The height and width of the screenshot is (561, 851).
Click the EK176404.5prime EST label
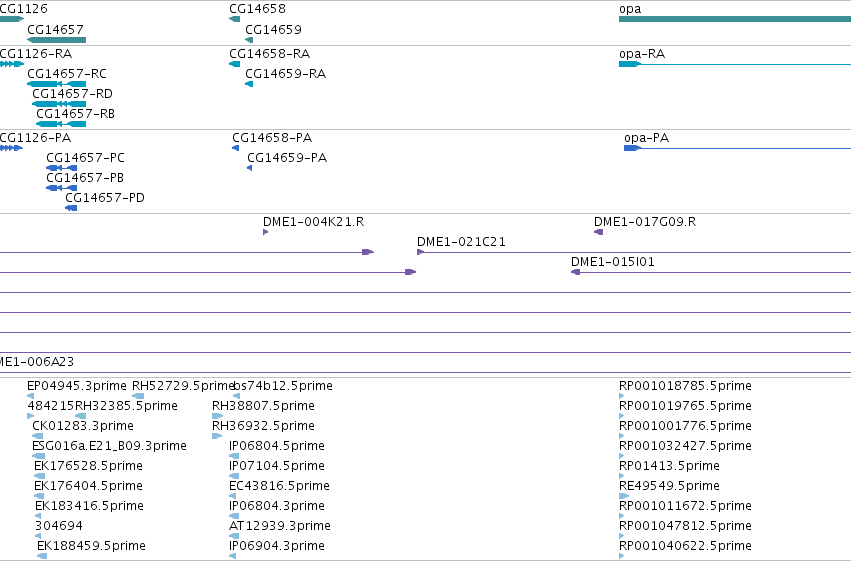tap(88, 486)
